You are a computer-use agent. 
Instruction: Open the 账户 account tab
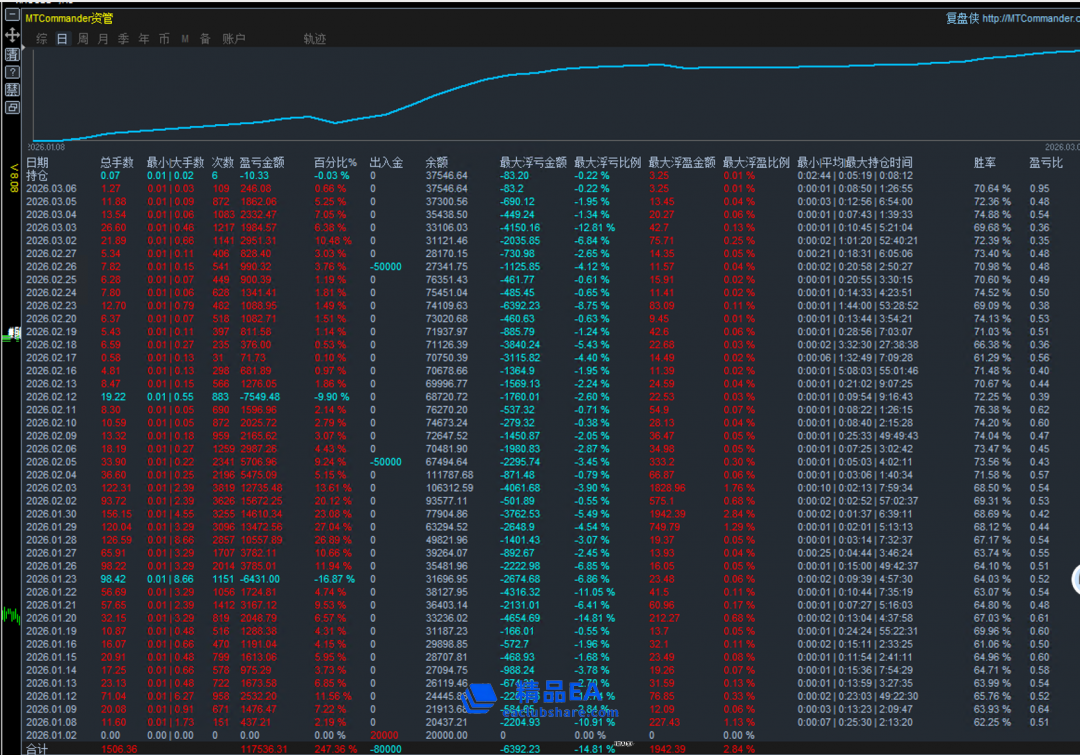(x=233, y=39)
